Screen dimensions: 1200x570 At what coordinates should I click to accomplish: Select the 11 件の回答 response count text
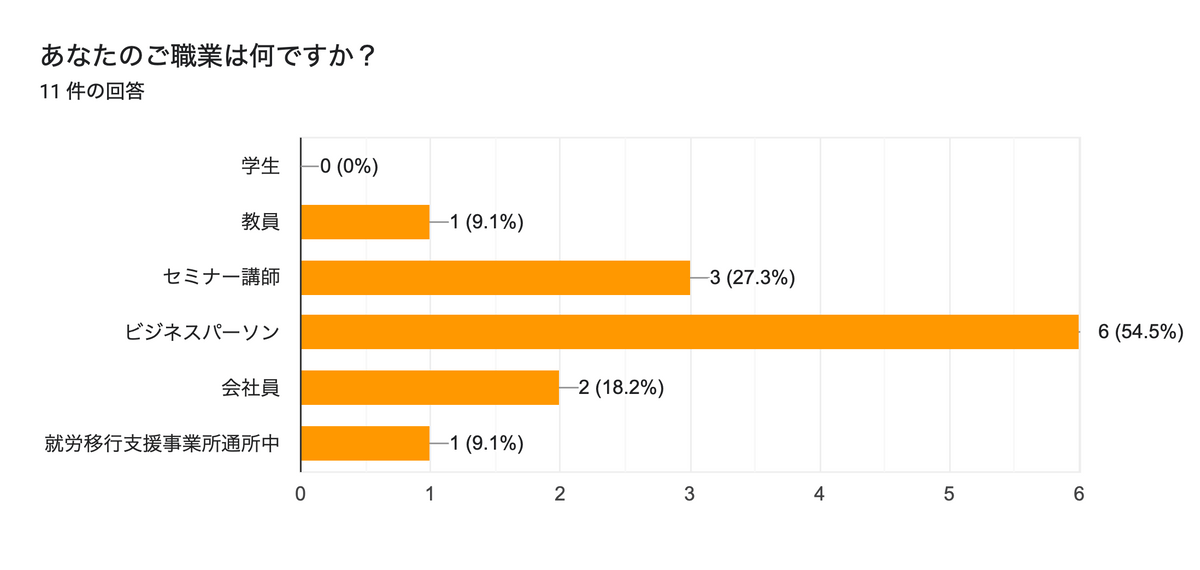point(92,92)
